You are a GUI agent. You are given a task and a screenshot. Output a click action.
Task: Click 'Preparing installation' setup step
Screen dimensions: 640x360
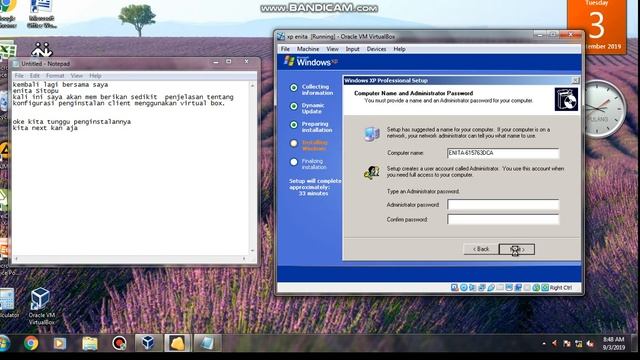317,127
